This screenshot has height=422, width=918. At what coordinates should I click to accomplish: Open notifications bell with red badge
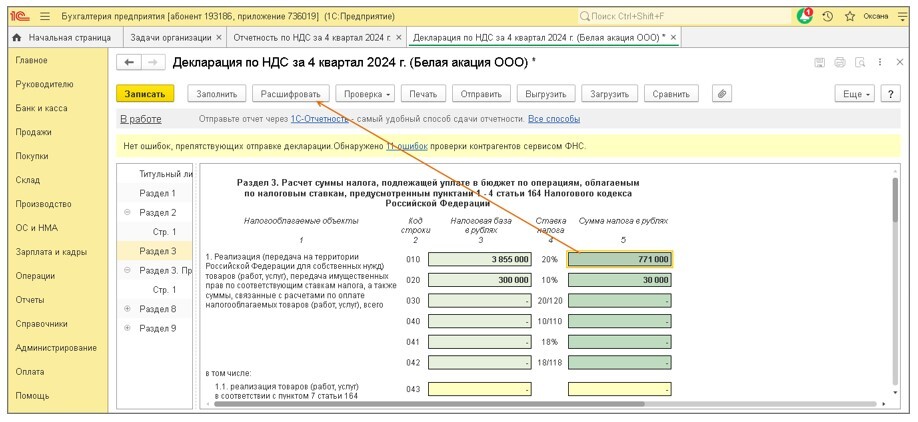click(805, 16)
